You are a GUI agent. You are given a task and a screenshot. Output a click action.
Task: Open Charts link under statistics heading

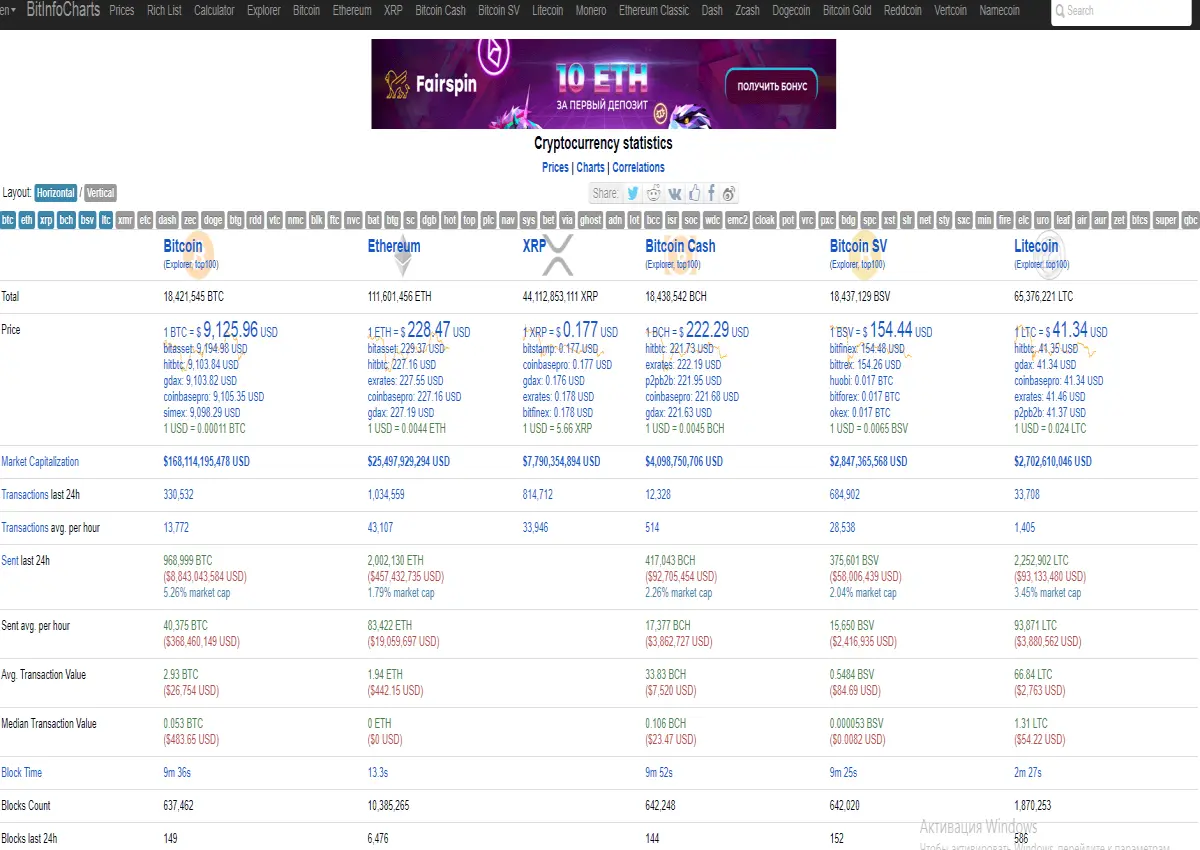point(590,168)
